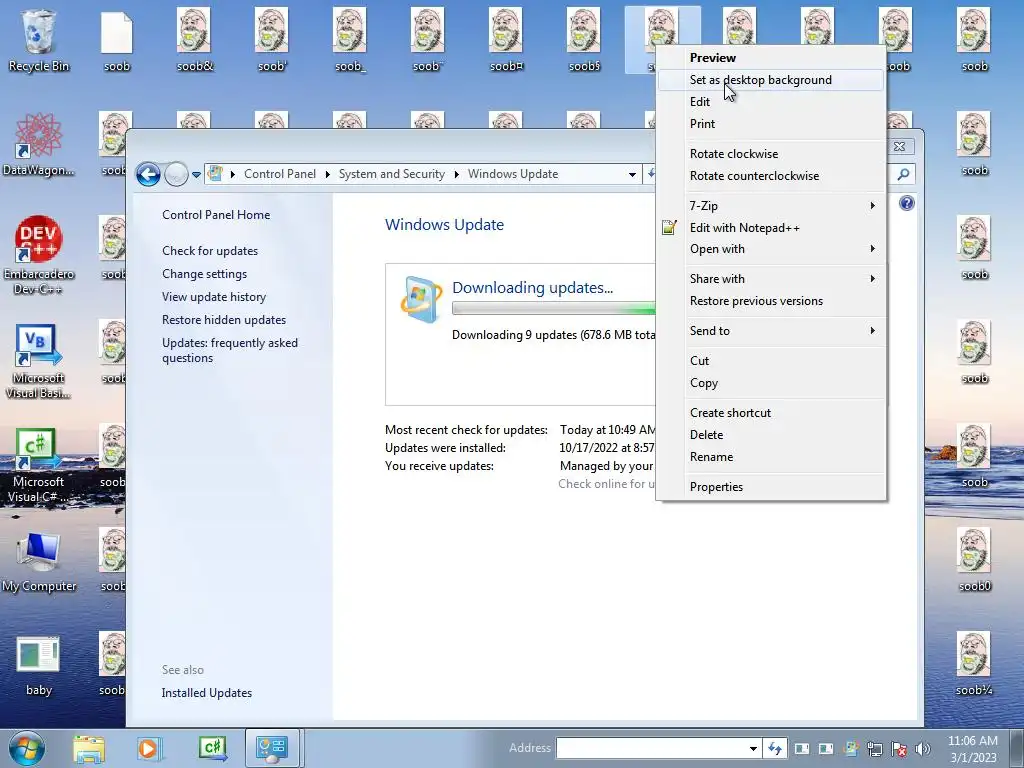This screenshot has height=768, width=1024.
Task: Select the blank soob file icon
Action: tap(117, 40)
